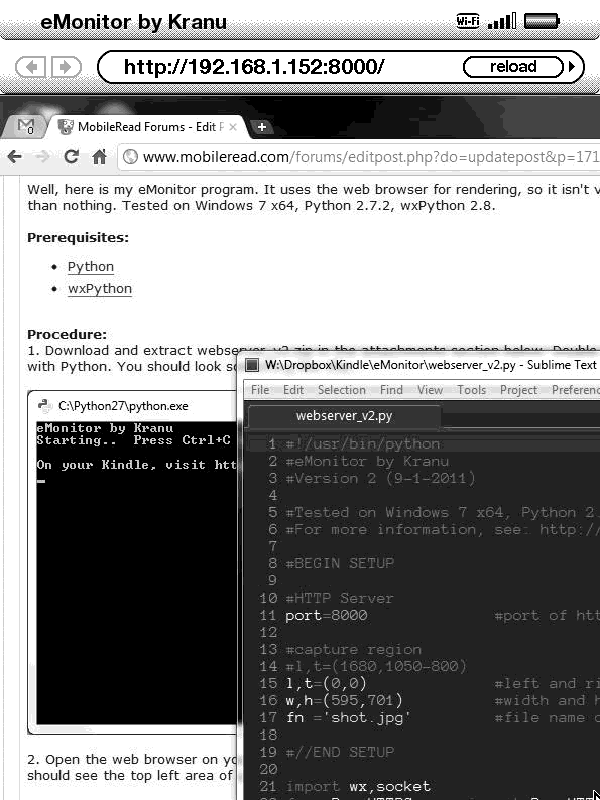
Task: Click the 'port=8000' code line
Action: pos(326,615)
